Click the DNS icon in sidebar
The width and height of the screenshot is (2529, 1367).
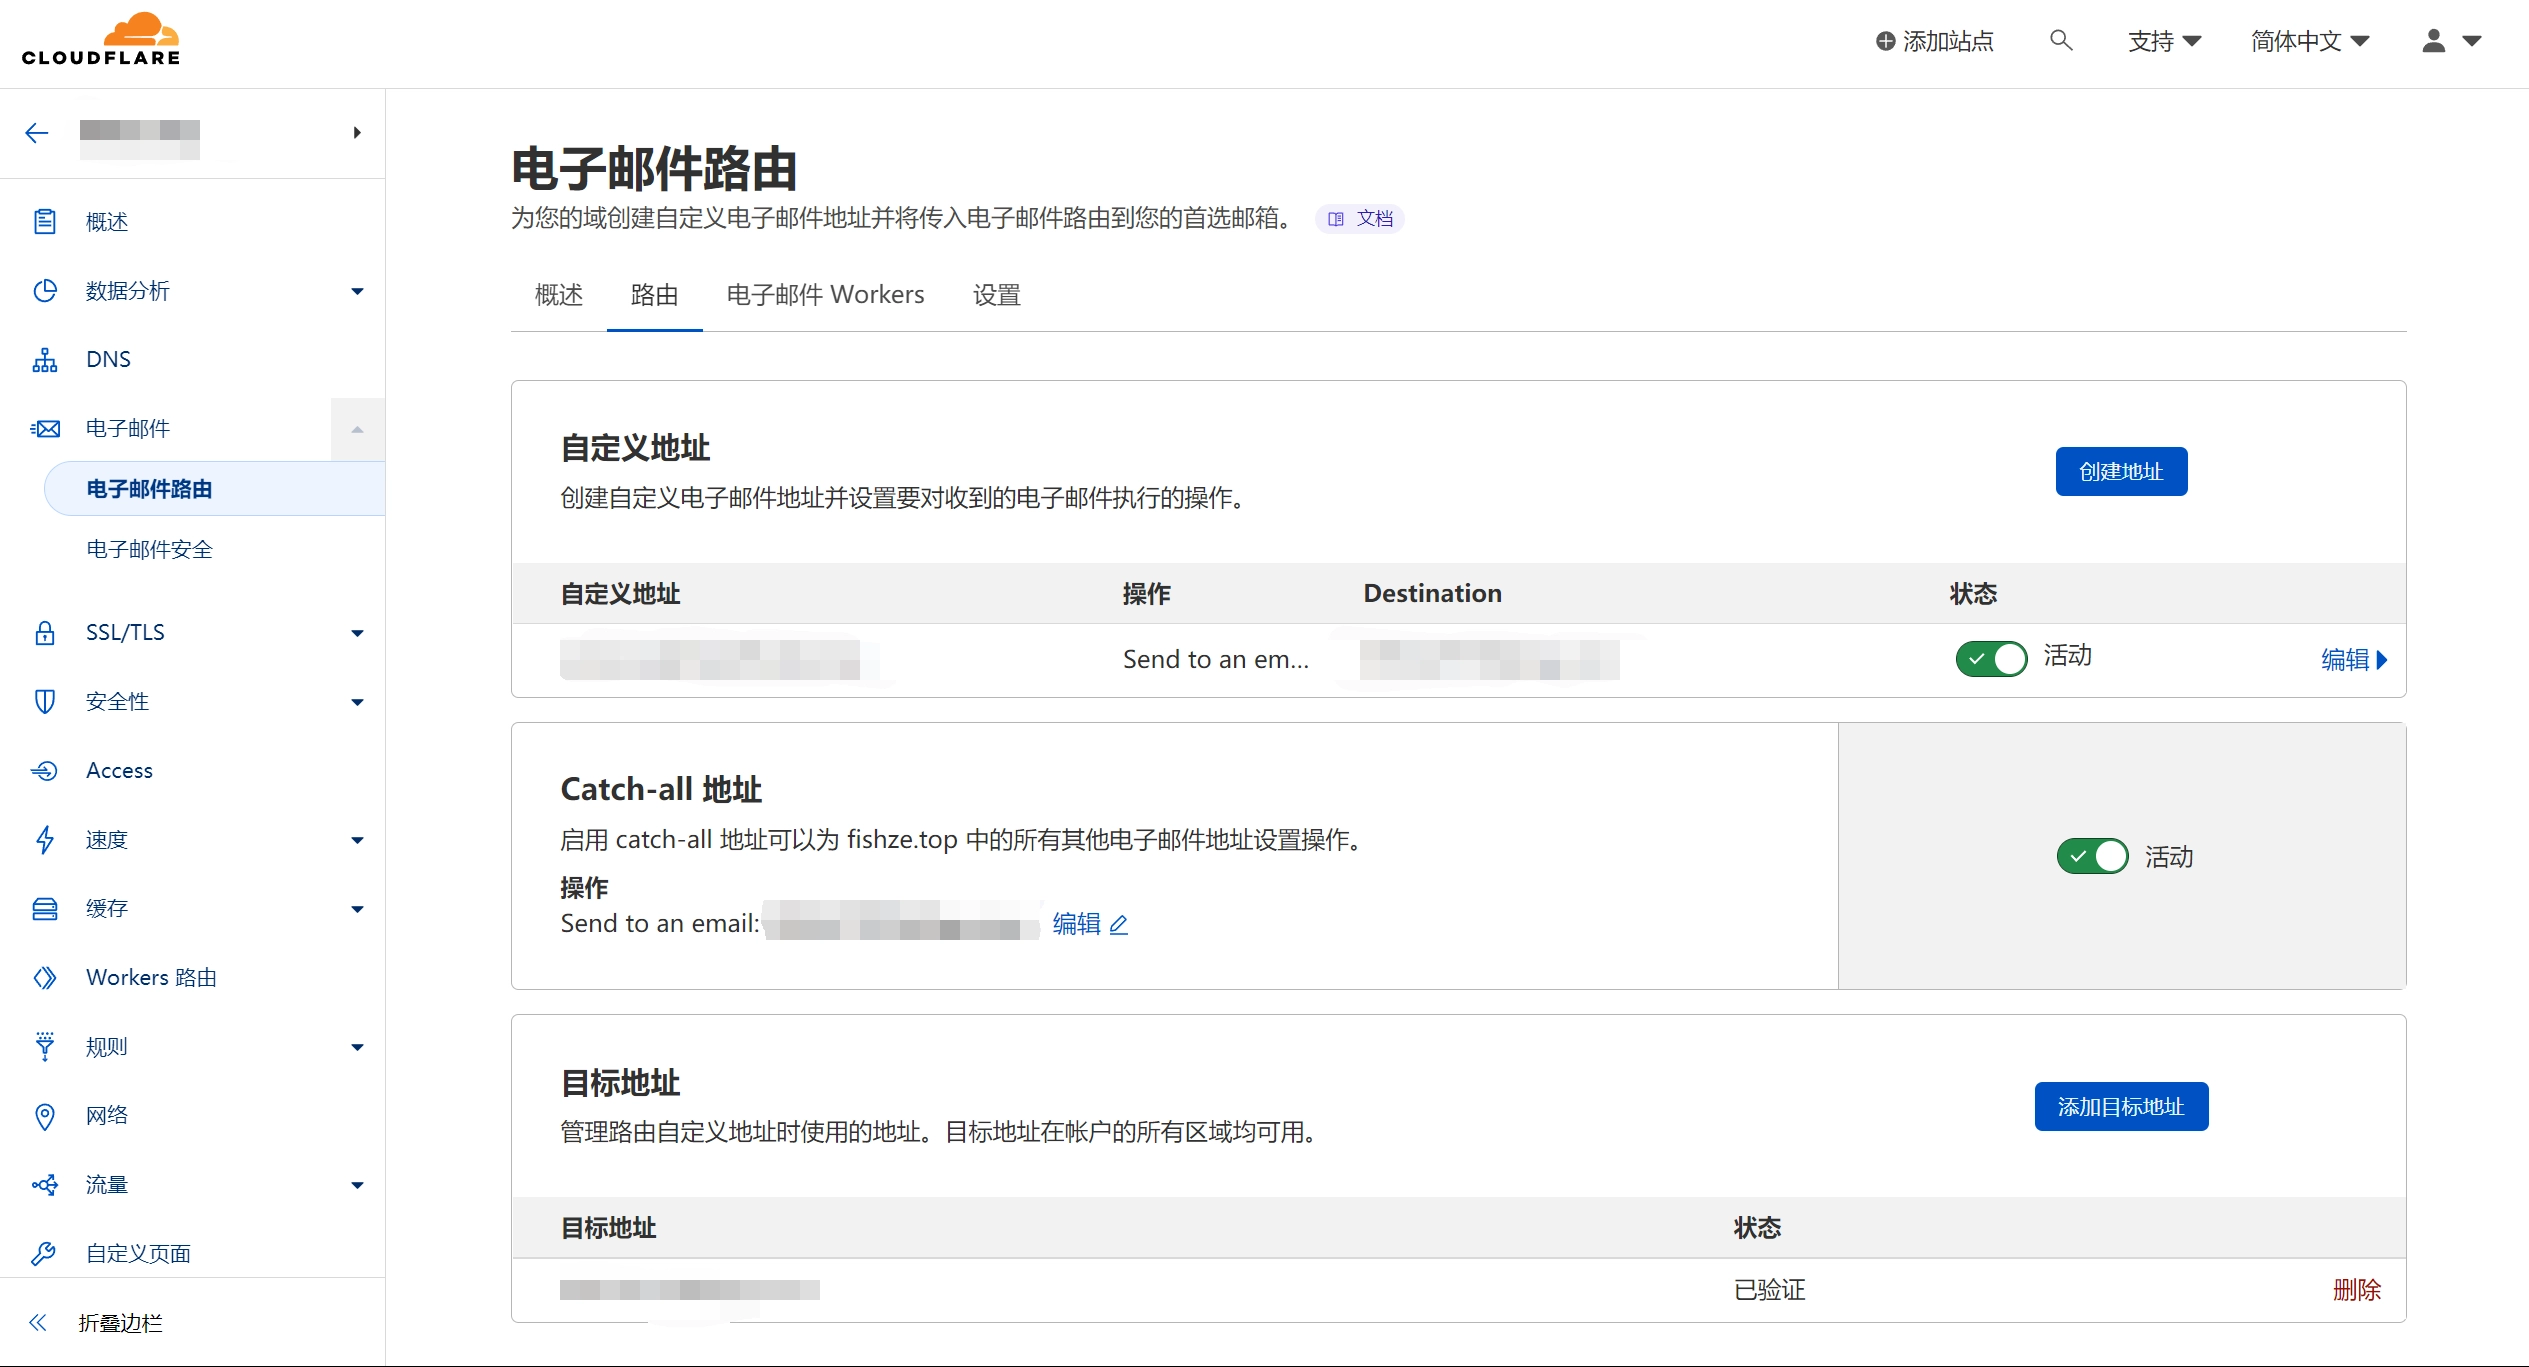pos(44,360)
